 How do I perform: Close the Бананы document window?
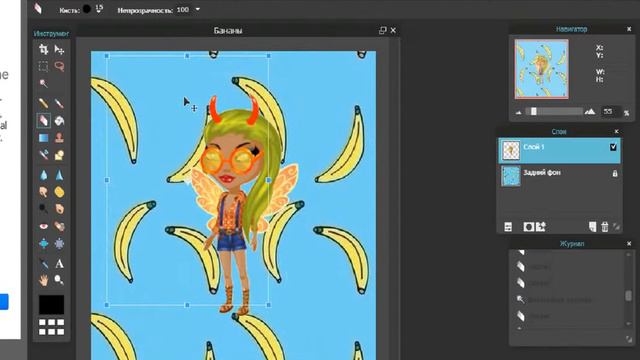(x=393, y=30)
